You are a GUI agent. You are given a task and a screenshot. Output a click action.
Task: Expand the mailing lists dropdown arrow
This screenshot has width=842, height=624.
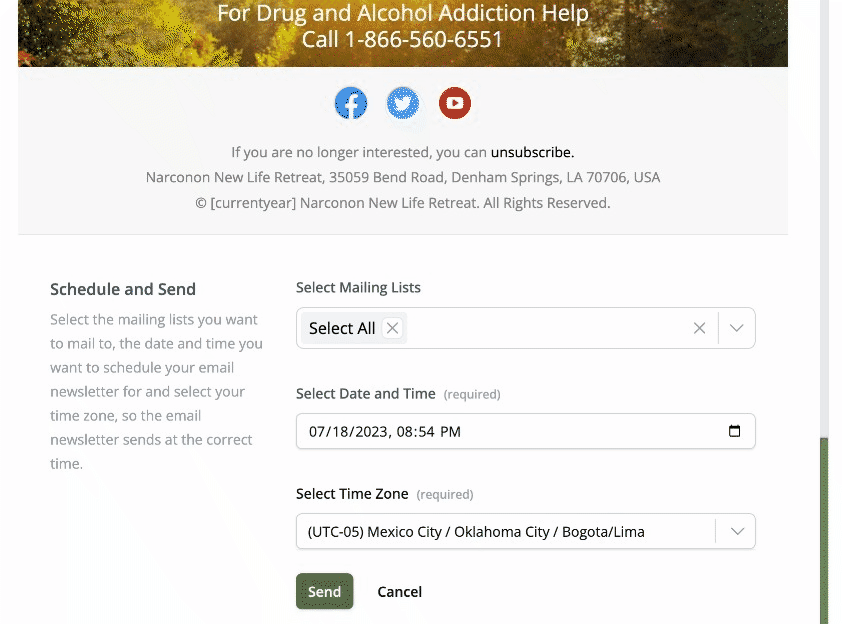tap(737, 328)
